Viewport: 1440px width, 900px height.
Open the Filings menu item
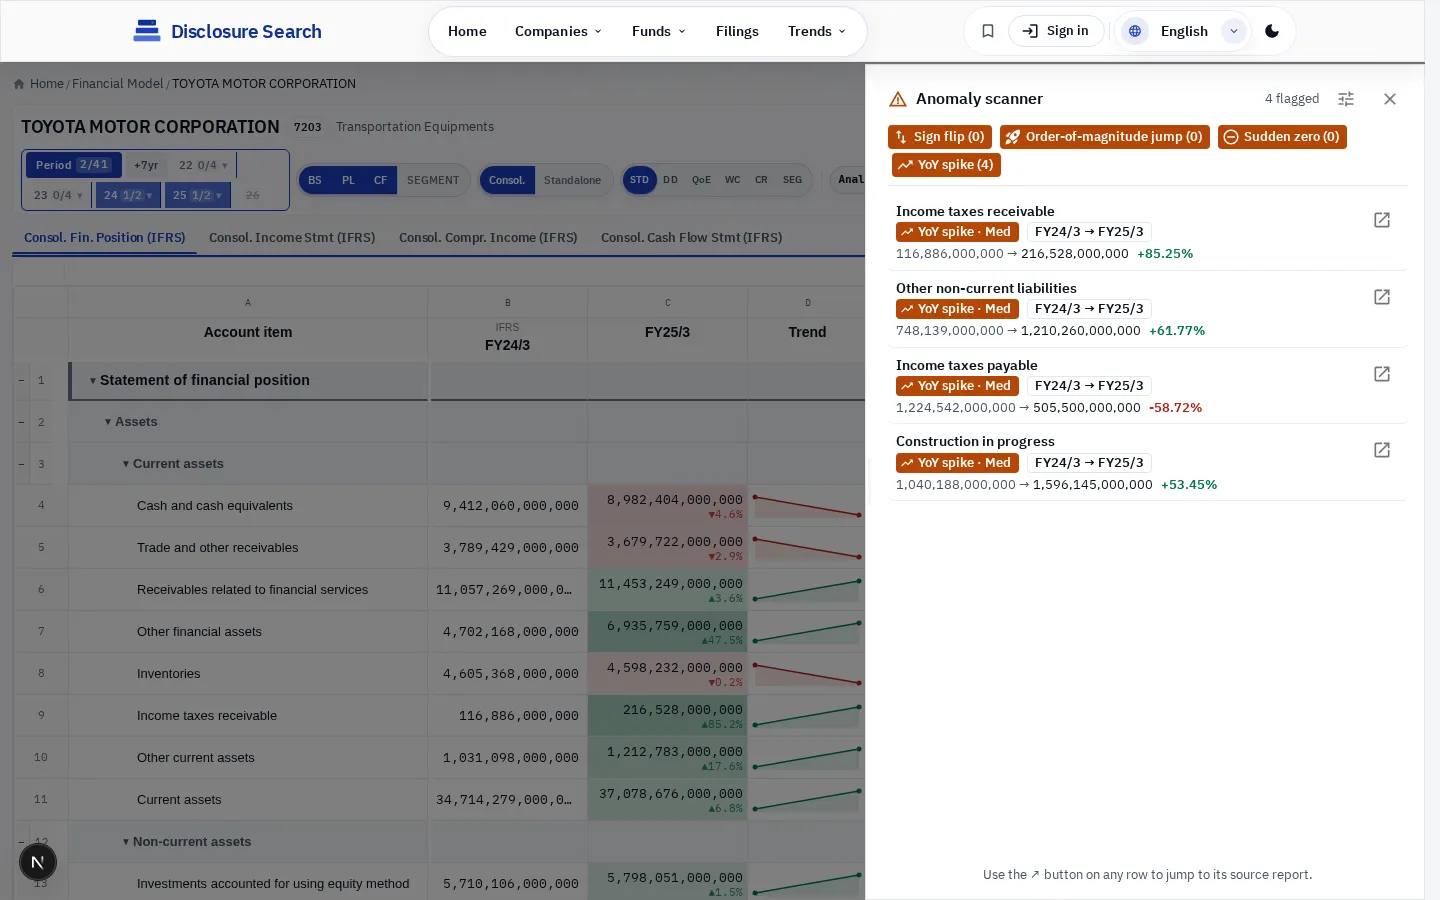point(737,31)
